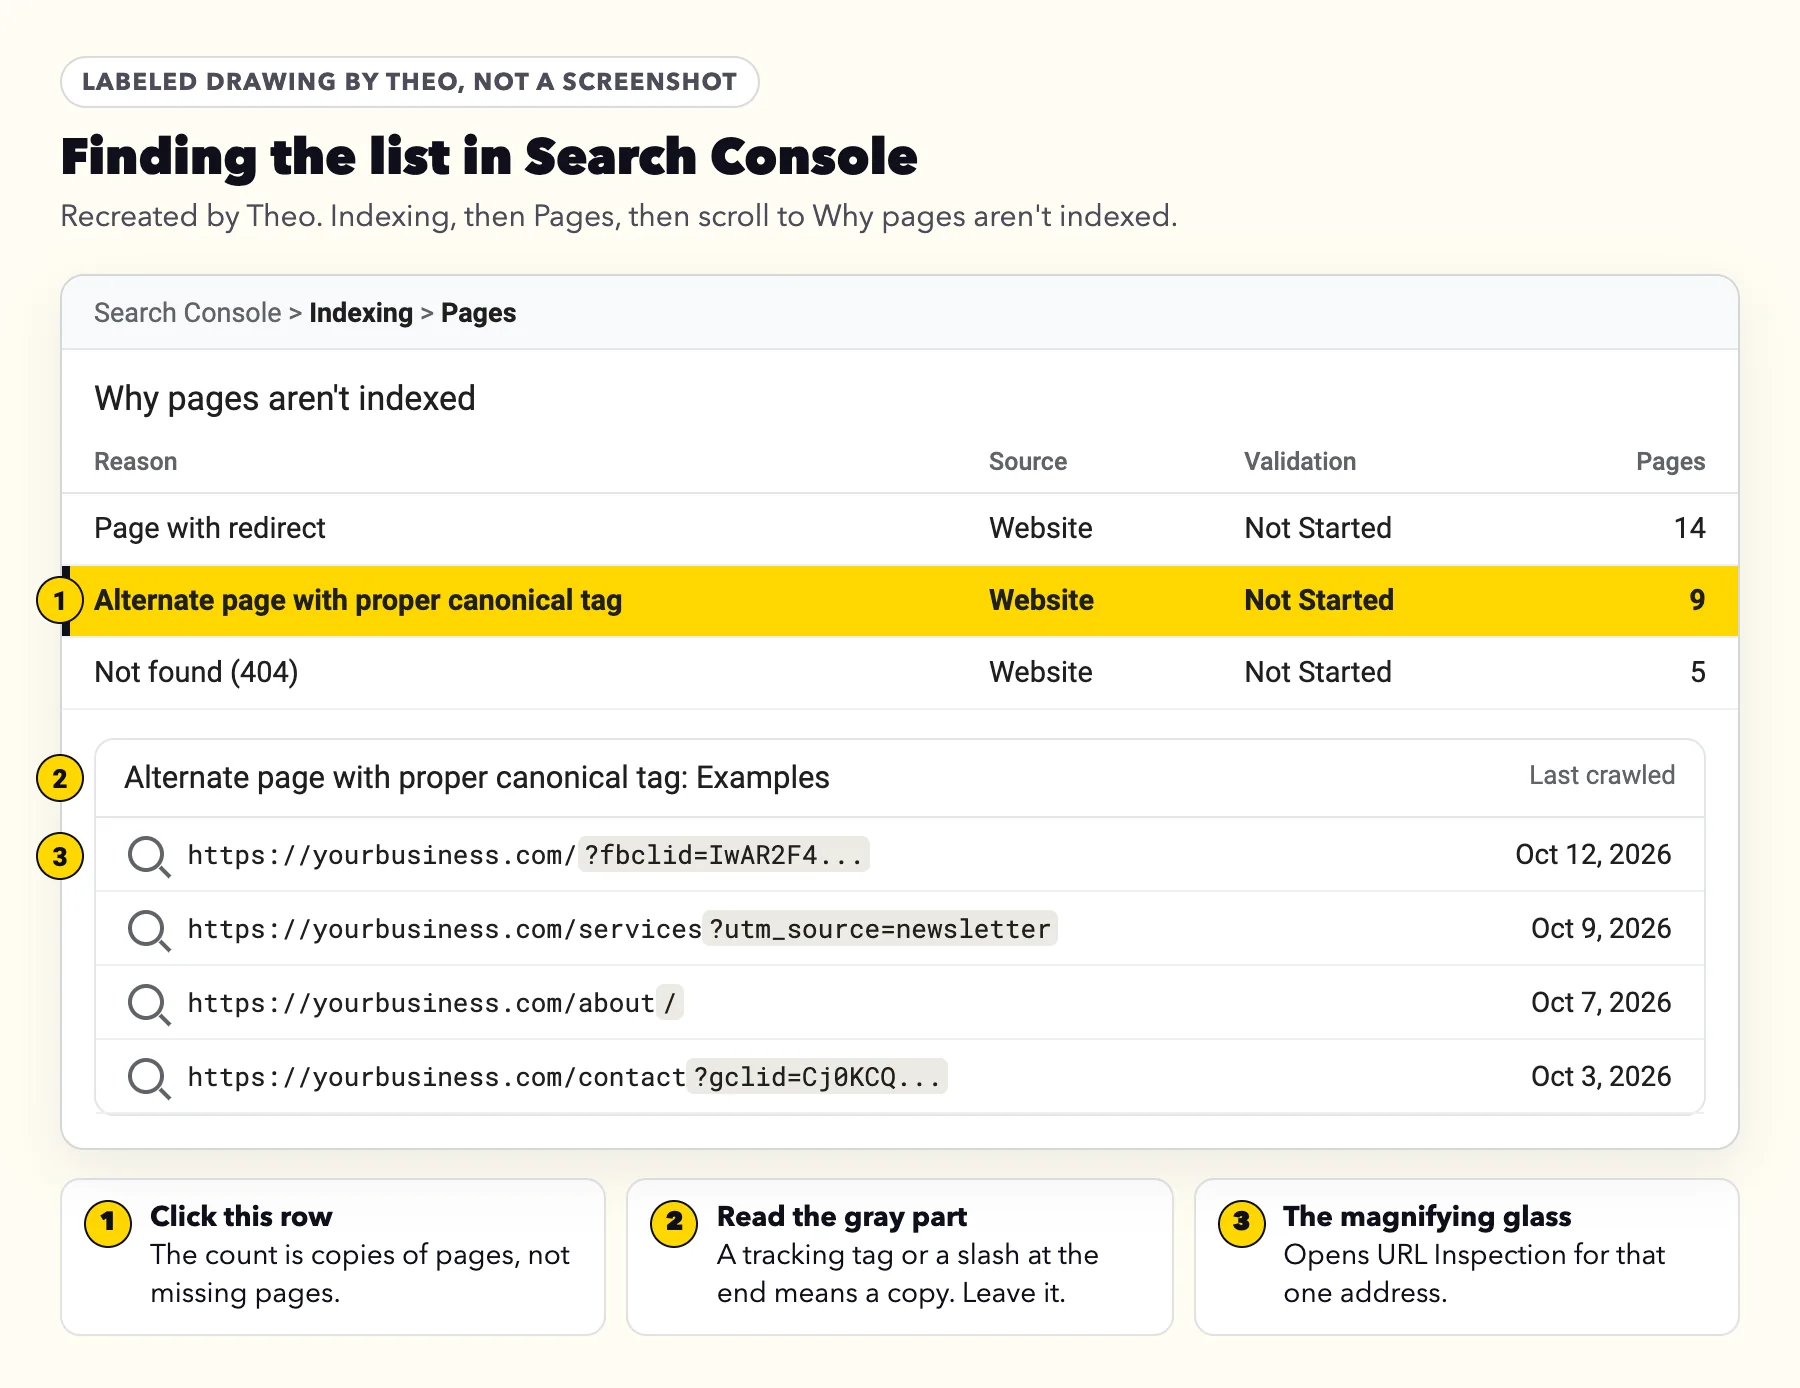Select the URL https://yourbusiness.com/?fbclid=IwAR2F4...
Image resolution: width=1800 pixels, height=1388 pixels.
(x=527, y=855)
